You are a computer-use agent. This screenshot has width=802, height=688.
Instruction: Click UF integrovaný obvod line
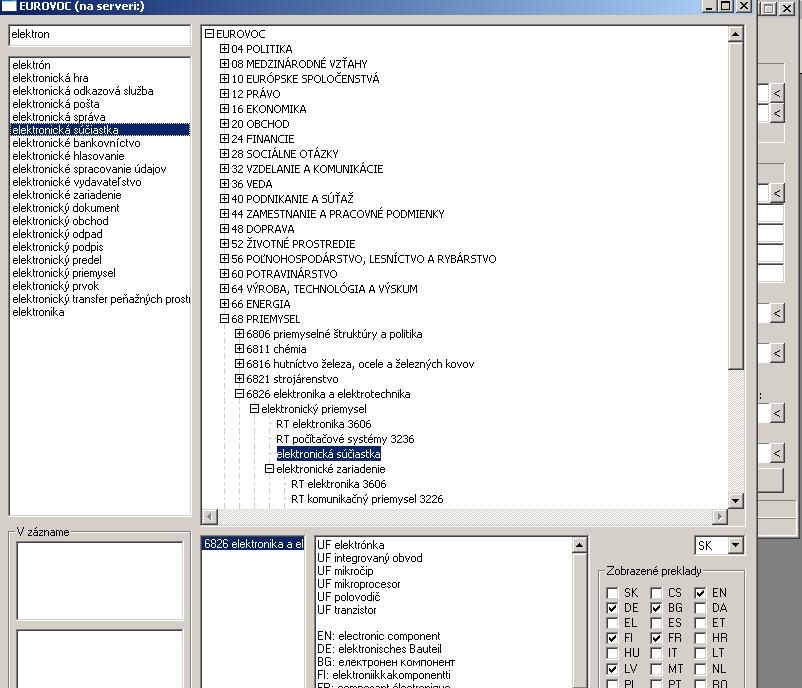pos(370,558)
